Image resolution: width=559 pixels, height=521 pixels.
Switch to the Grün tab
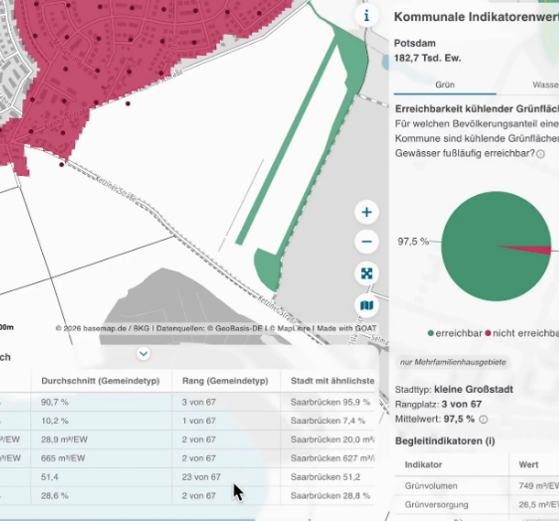pos(445,85)
